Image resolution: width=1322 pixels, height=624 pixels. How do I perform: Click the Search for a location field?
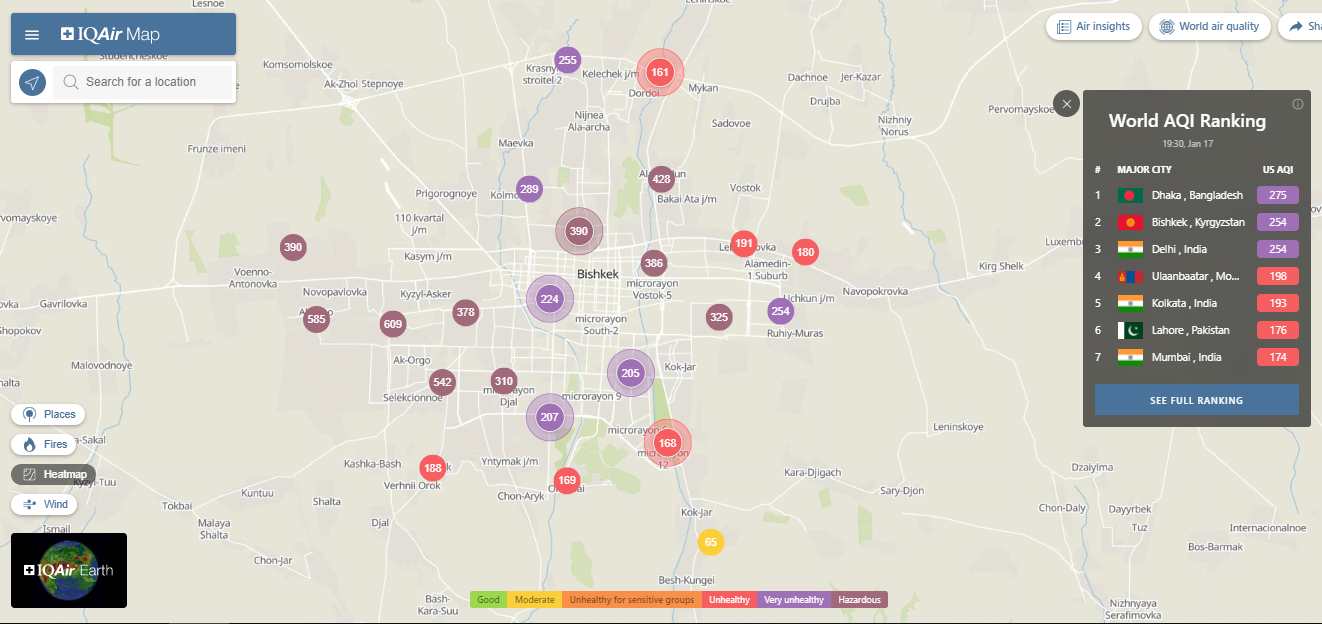[x=145, y=82]
